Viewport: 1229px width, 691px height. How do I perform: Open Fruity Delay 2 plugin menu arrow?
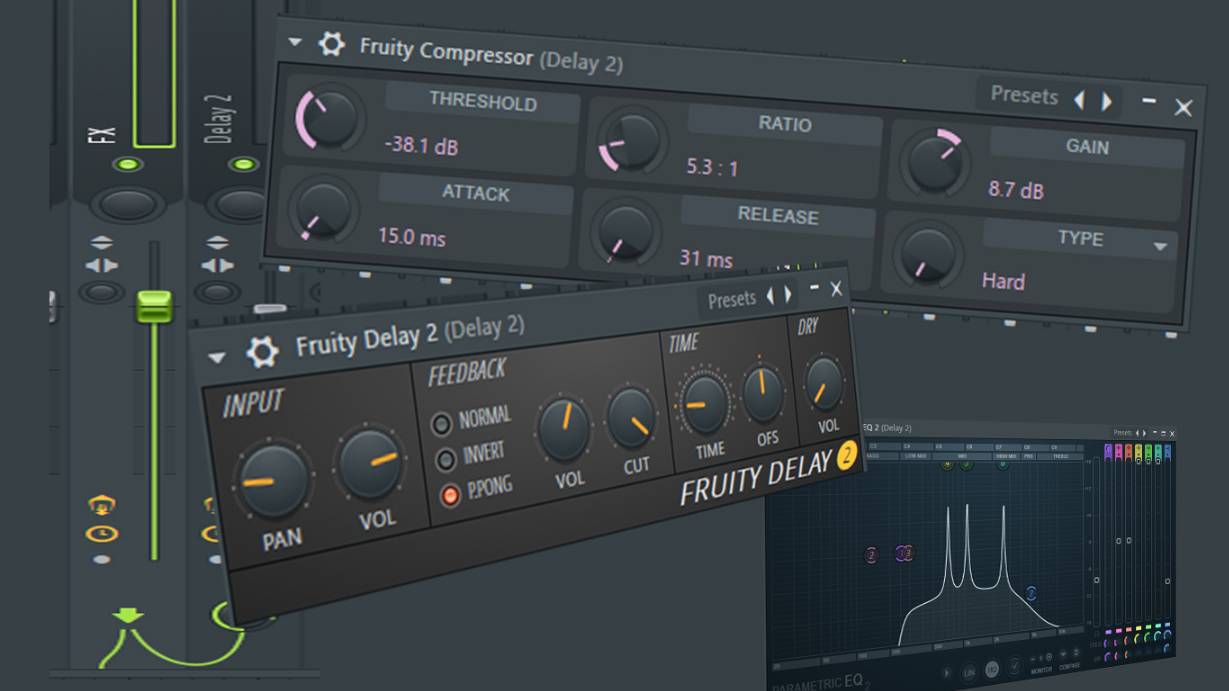click(x=217, y=357)
